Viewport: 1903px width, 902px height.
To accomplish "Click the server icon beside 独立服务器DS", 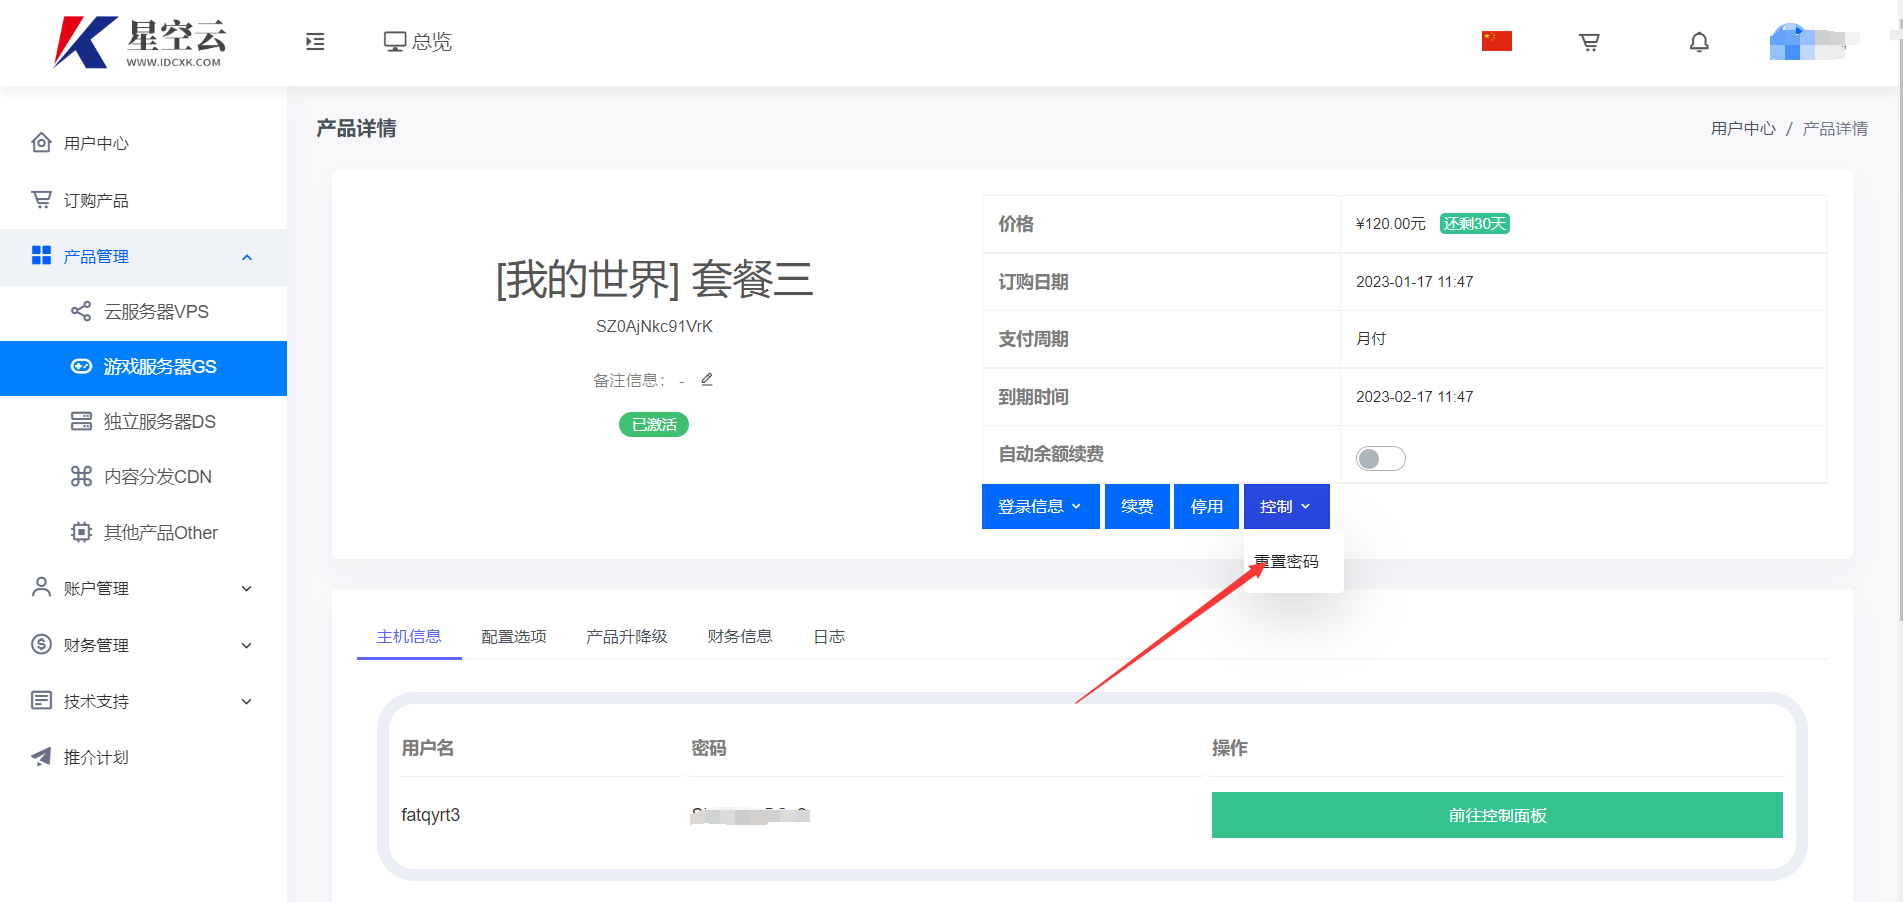I will click(81, 421).
